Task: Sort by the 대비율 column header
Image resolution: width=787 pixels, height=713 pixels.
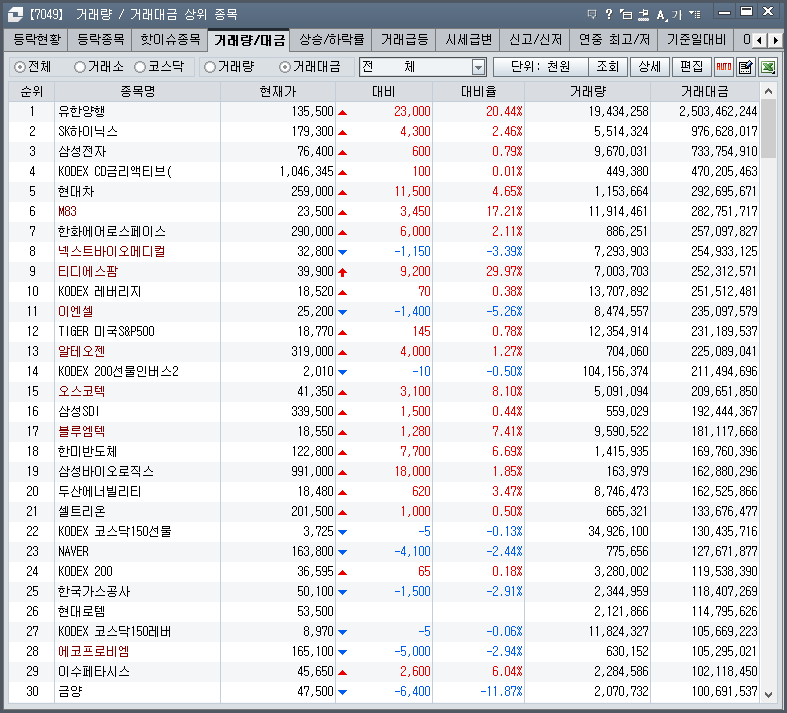Action: pos(478,91)
